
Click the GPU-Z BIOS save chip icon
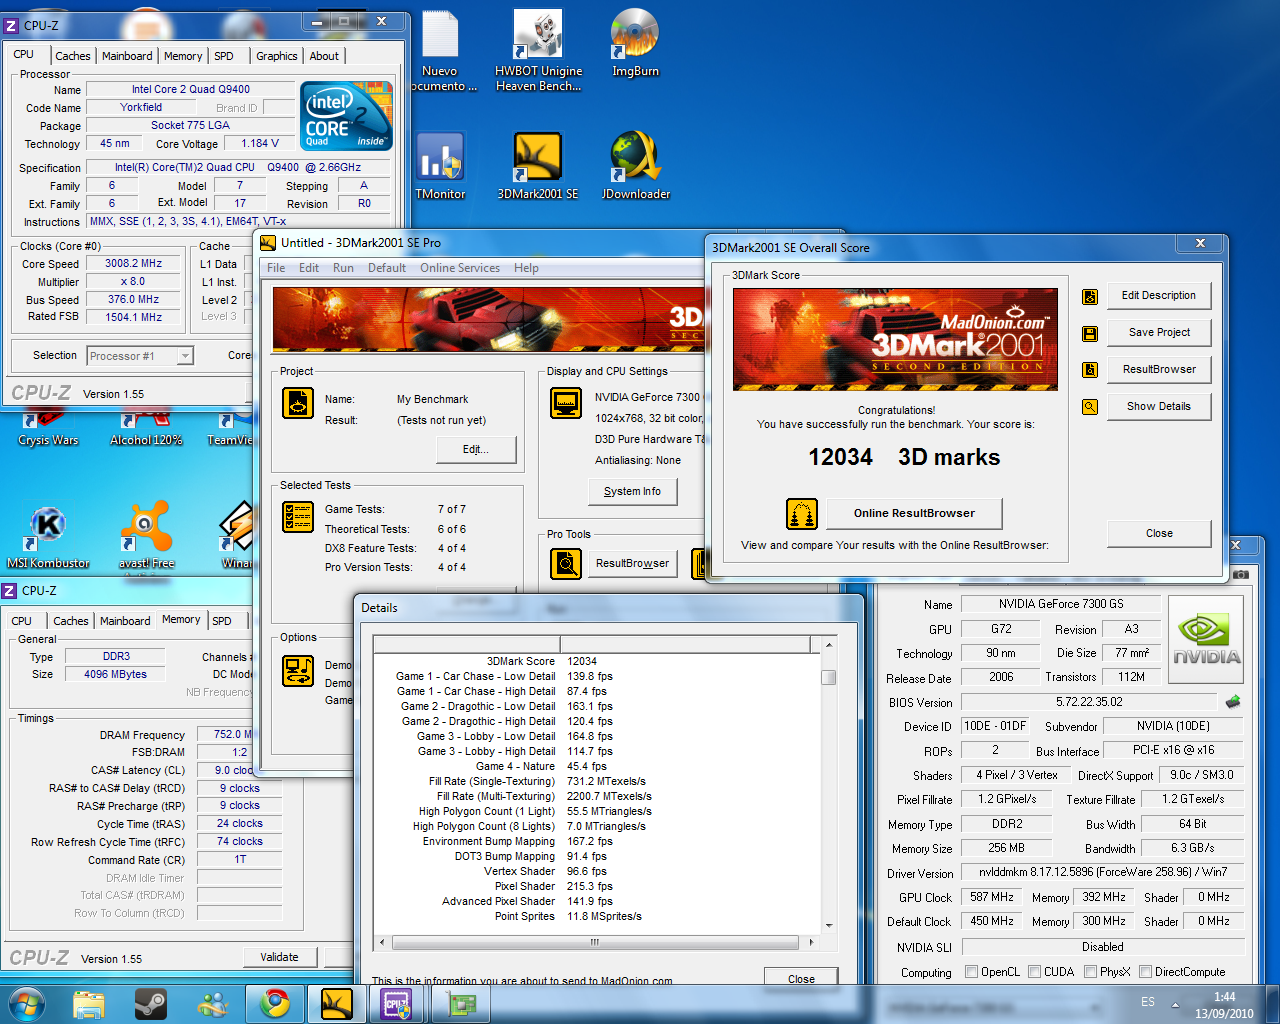[x=1233, y=702]
